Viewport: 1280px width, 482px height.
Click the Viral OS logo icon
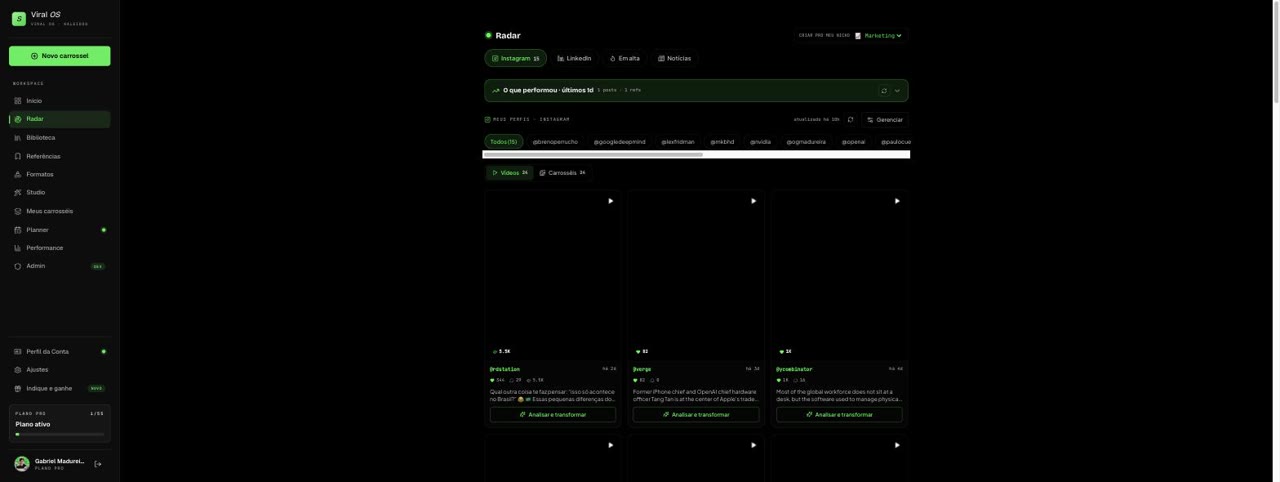(x=18, y=18)
